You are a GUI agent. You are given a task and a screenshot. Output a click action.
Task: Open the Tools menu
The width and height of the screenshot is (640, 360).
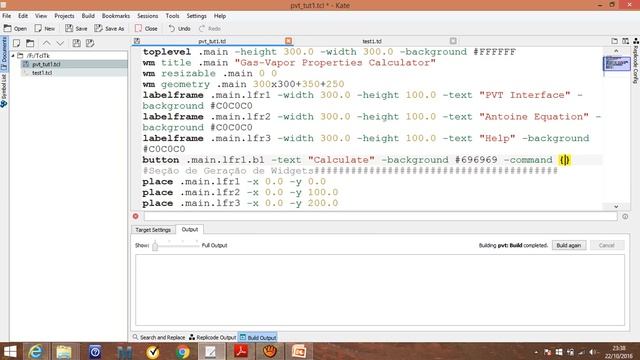pyautogui.click(x=172, y=16)
